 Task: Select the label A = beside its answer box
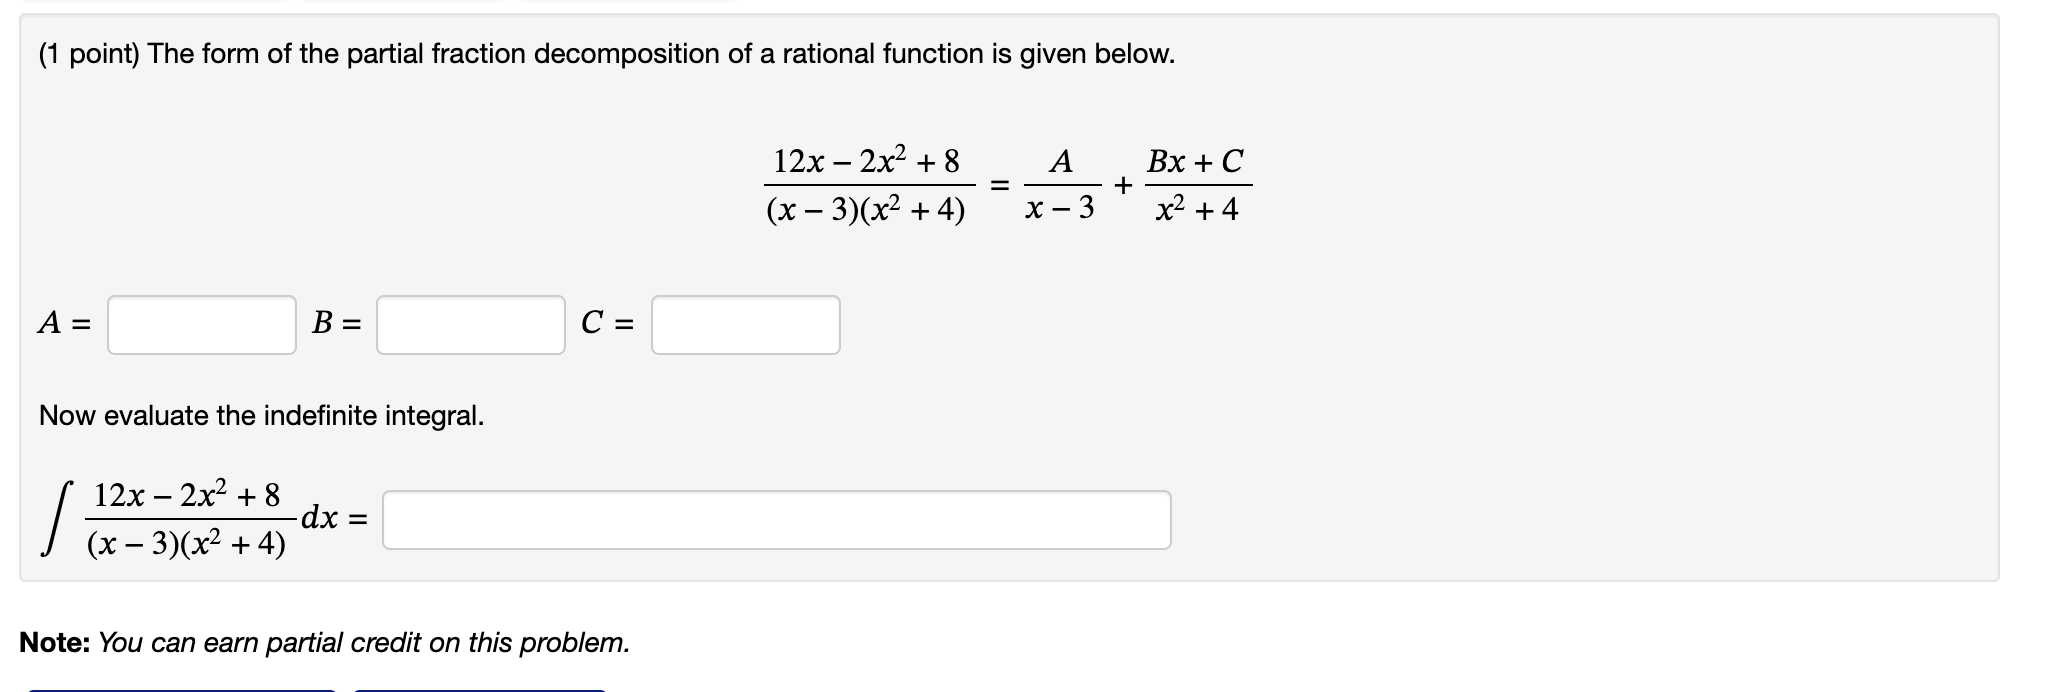pyautogui.click(x=62, y=321)
